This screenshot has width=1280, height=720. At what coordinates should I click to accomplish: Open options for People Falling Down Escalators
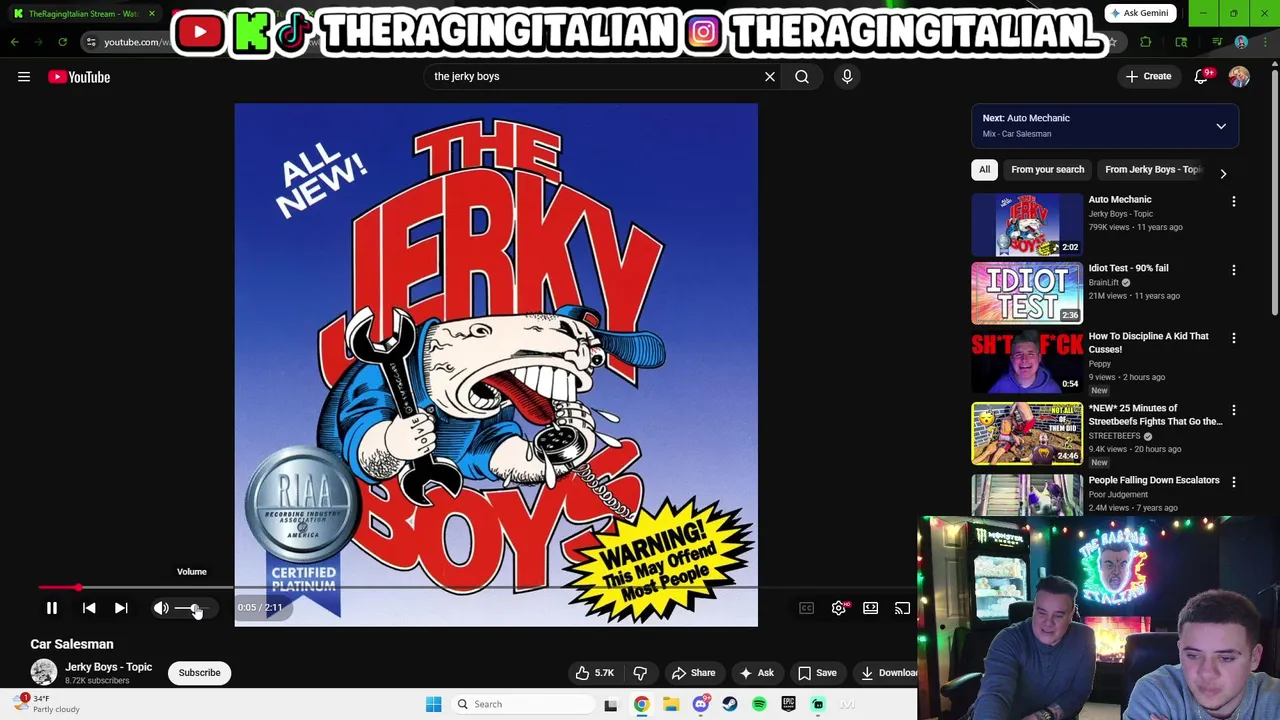coord(1234,482)
